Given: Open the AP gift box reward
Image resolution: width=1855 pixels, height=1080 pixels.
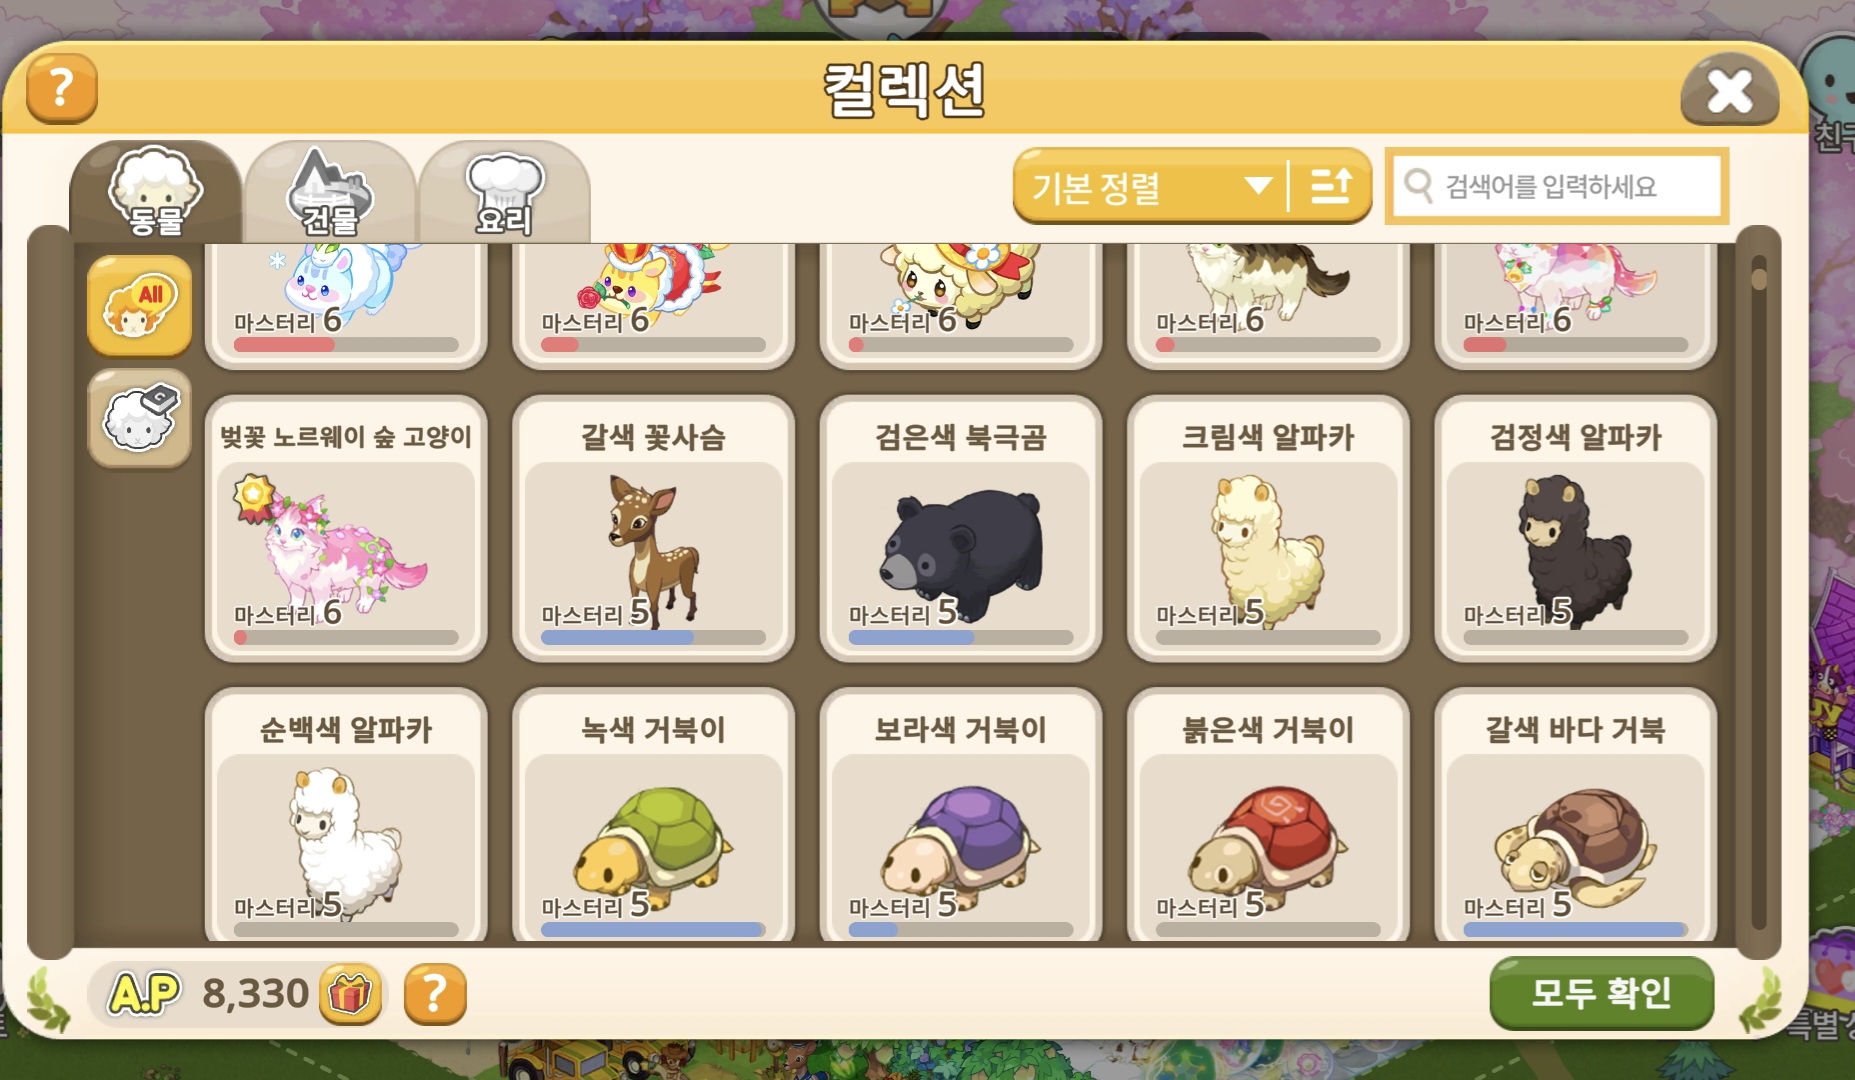Looking at the screenshot, I should pyautogui.click(x=350, y=994).
